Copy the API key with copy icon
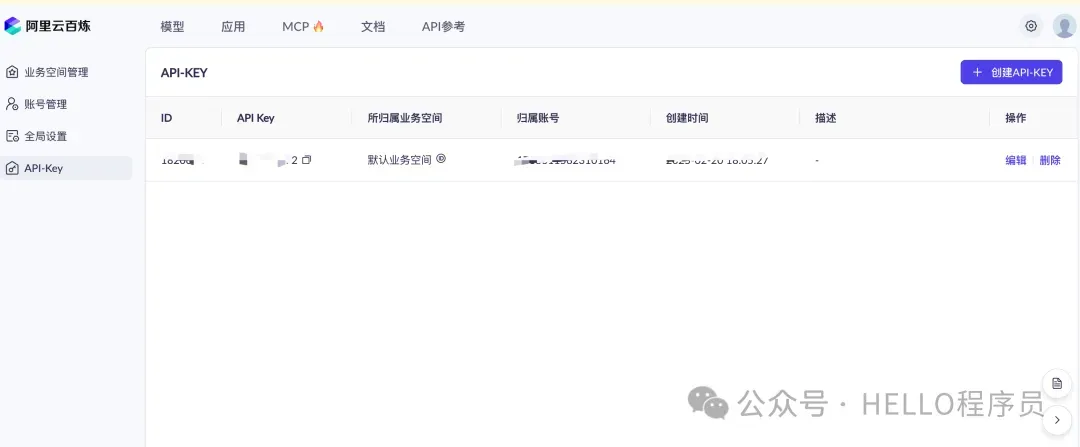 tap(307, 160)
